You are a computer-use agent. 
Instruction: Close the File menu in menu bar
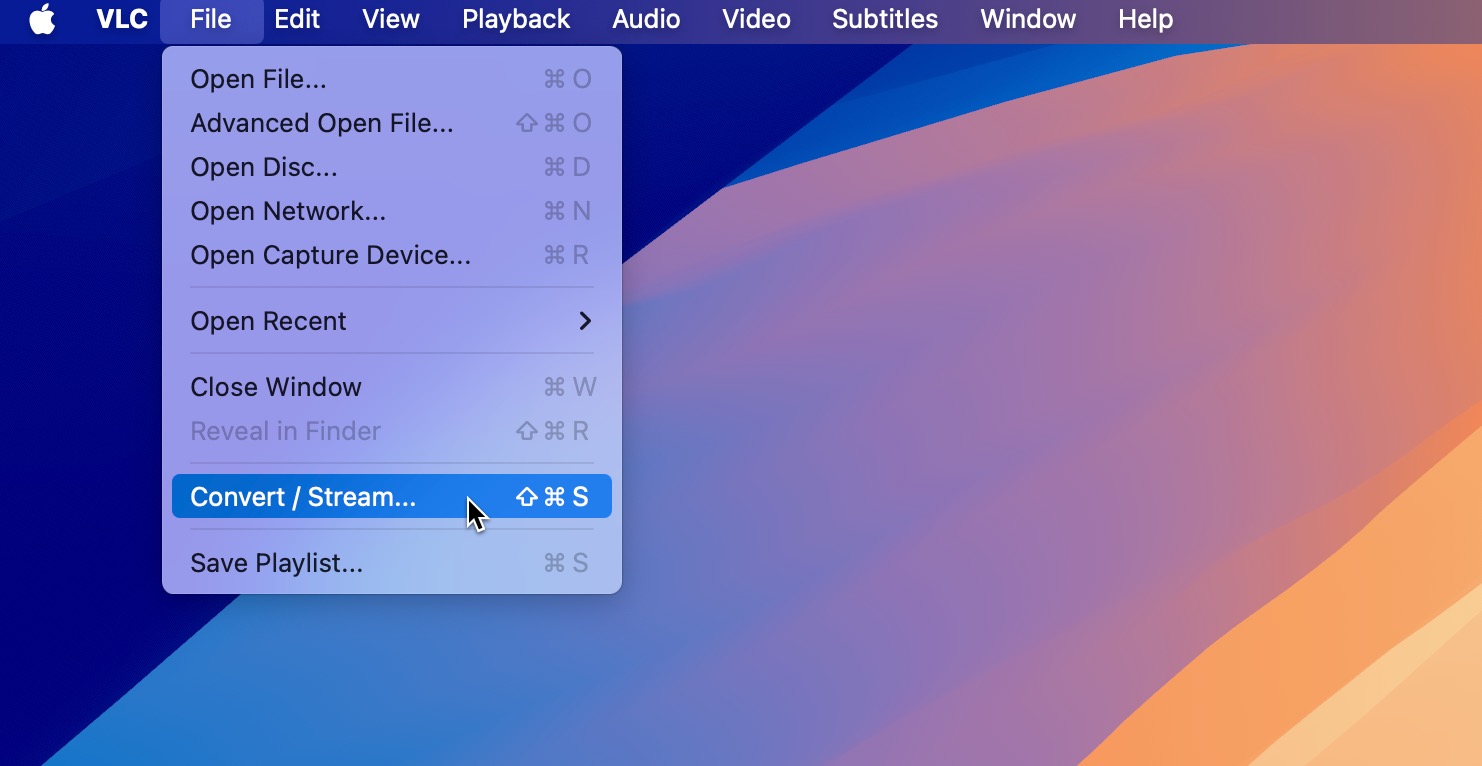[x=211, y=20]
